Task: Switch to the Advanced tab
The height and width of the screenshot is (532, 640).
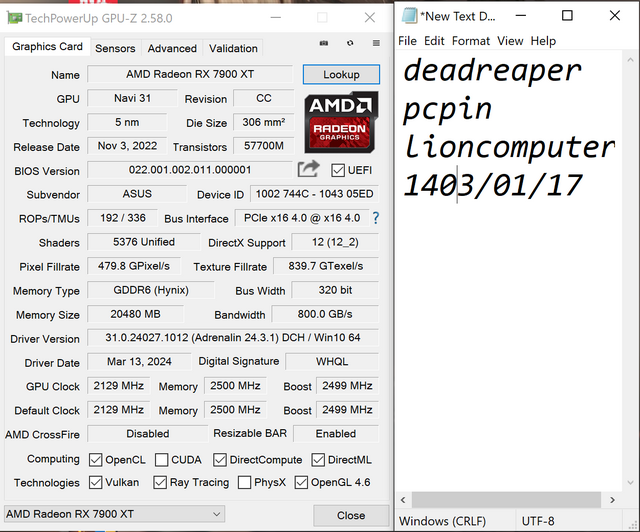Action: point(172,48)
